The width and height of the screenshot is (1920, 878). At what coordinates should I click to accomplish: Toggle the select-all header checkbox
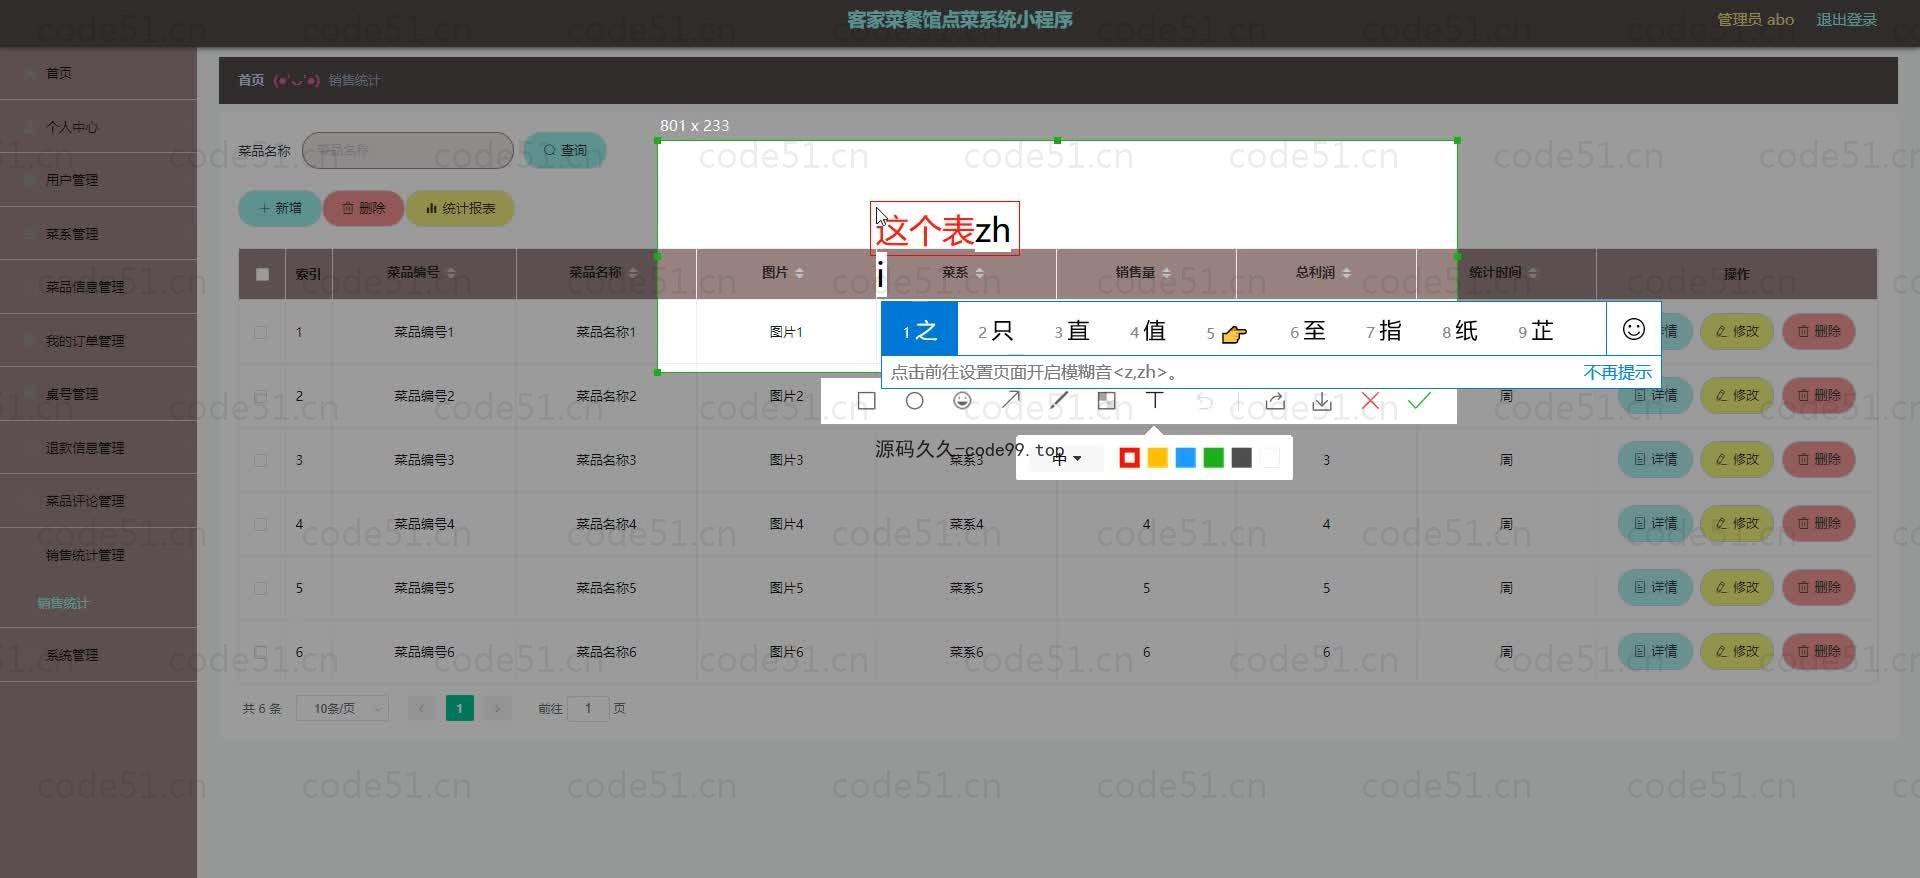262,274
